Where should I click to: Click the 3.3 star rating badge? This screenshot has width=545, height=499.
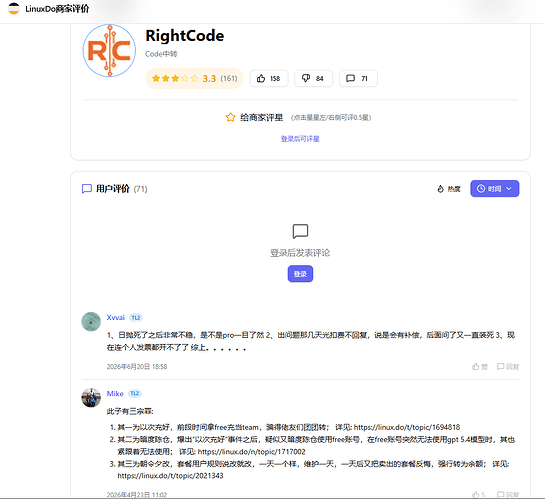(x=194, y=79)
